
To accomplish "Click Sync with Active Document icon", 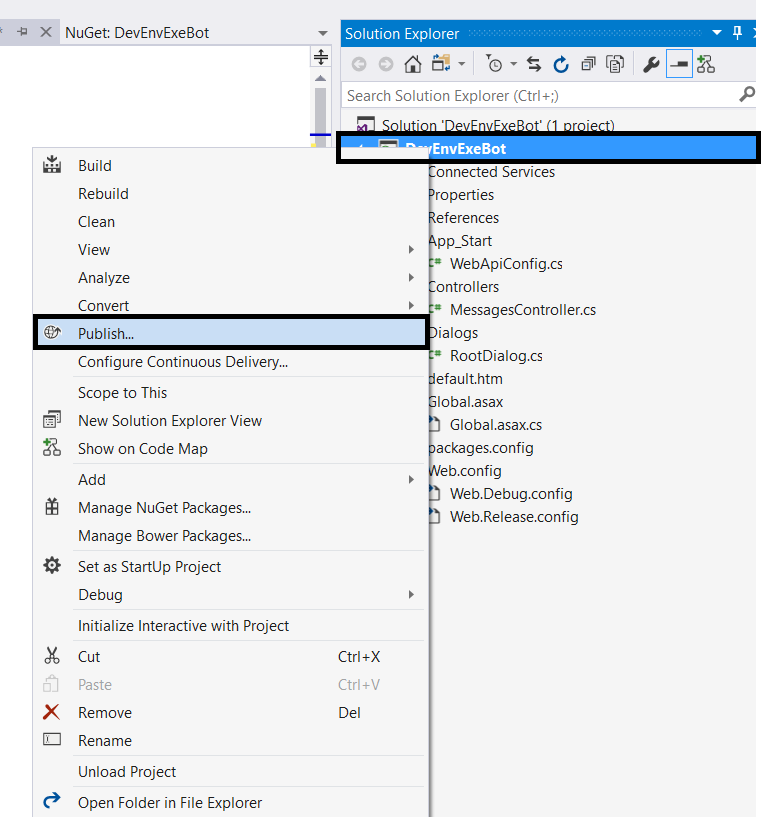I will coord(534,64).
